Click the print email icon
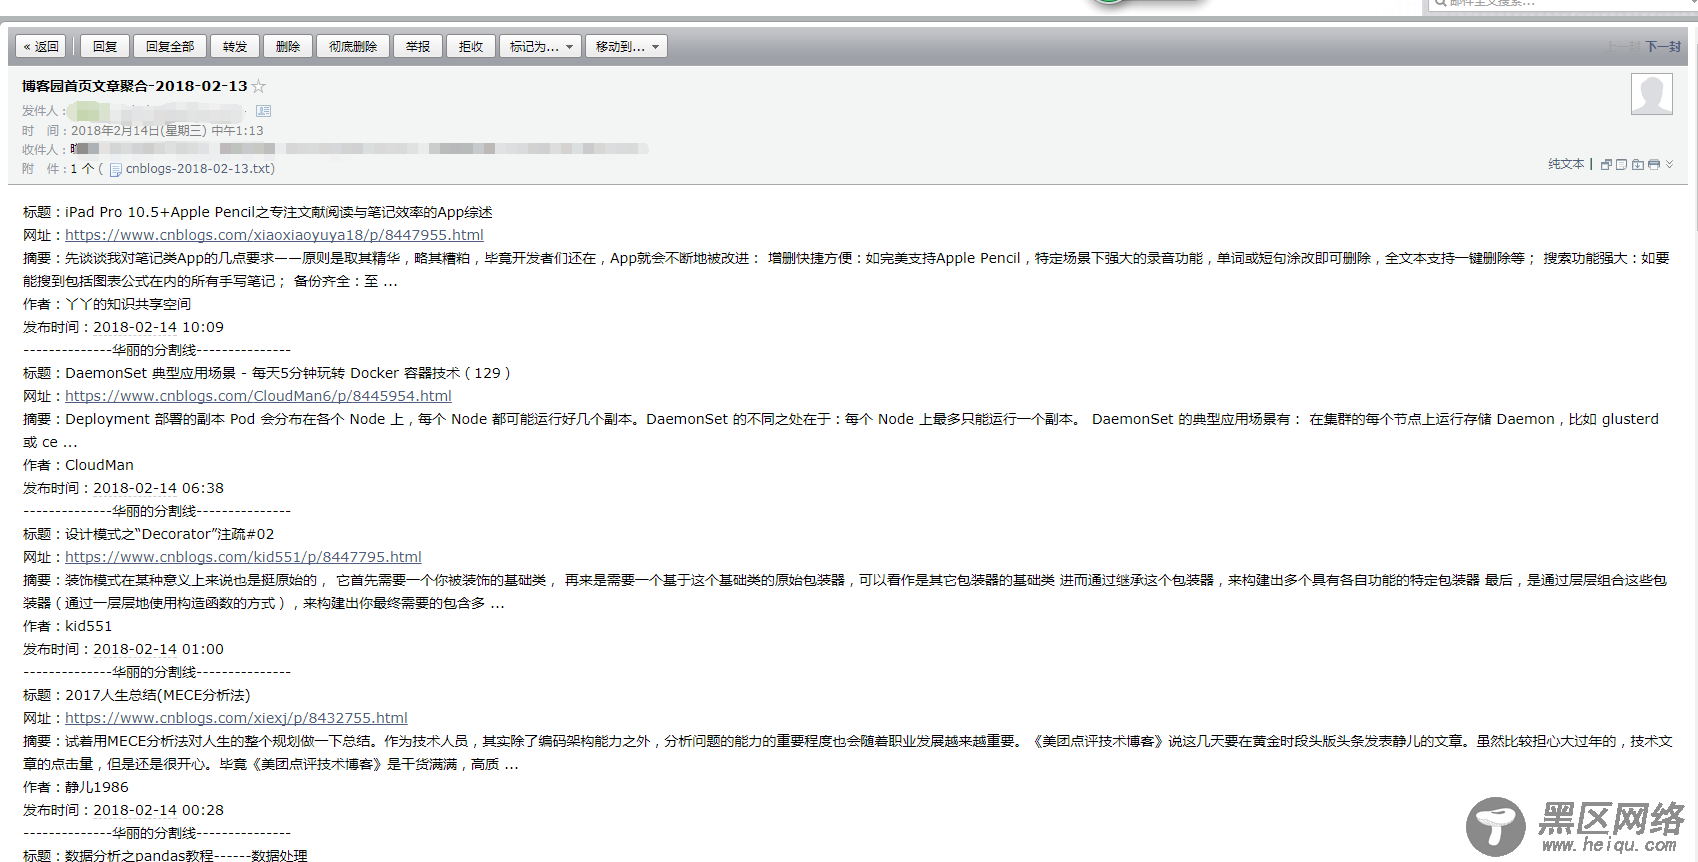Viewport: 1698px width, 862px height. coord(1653,165)
